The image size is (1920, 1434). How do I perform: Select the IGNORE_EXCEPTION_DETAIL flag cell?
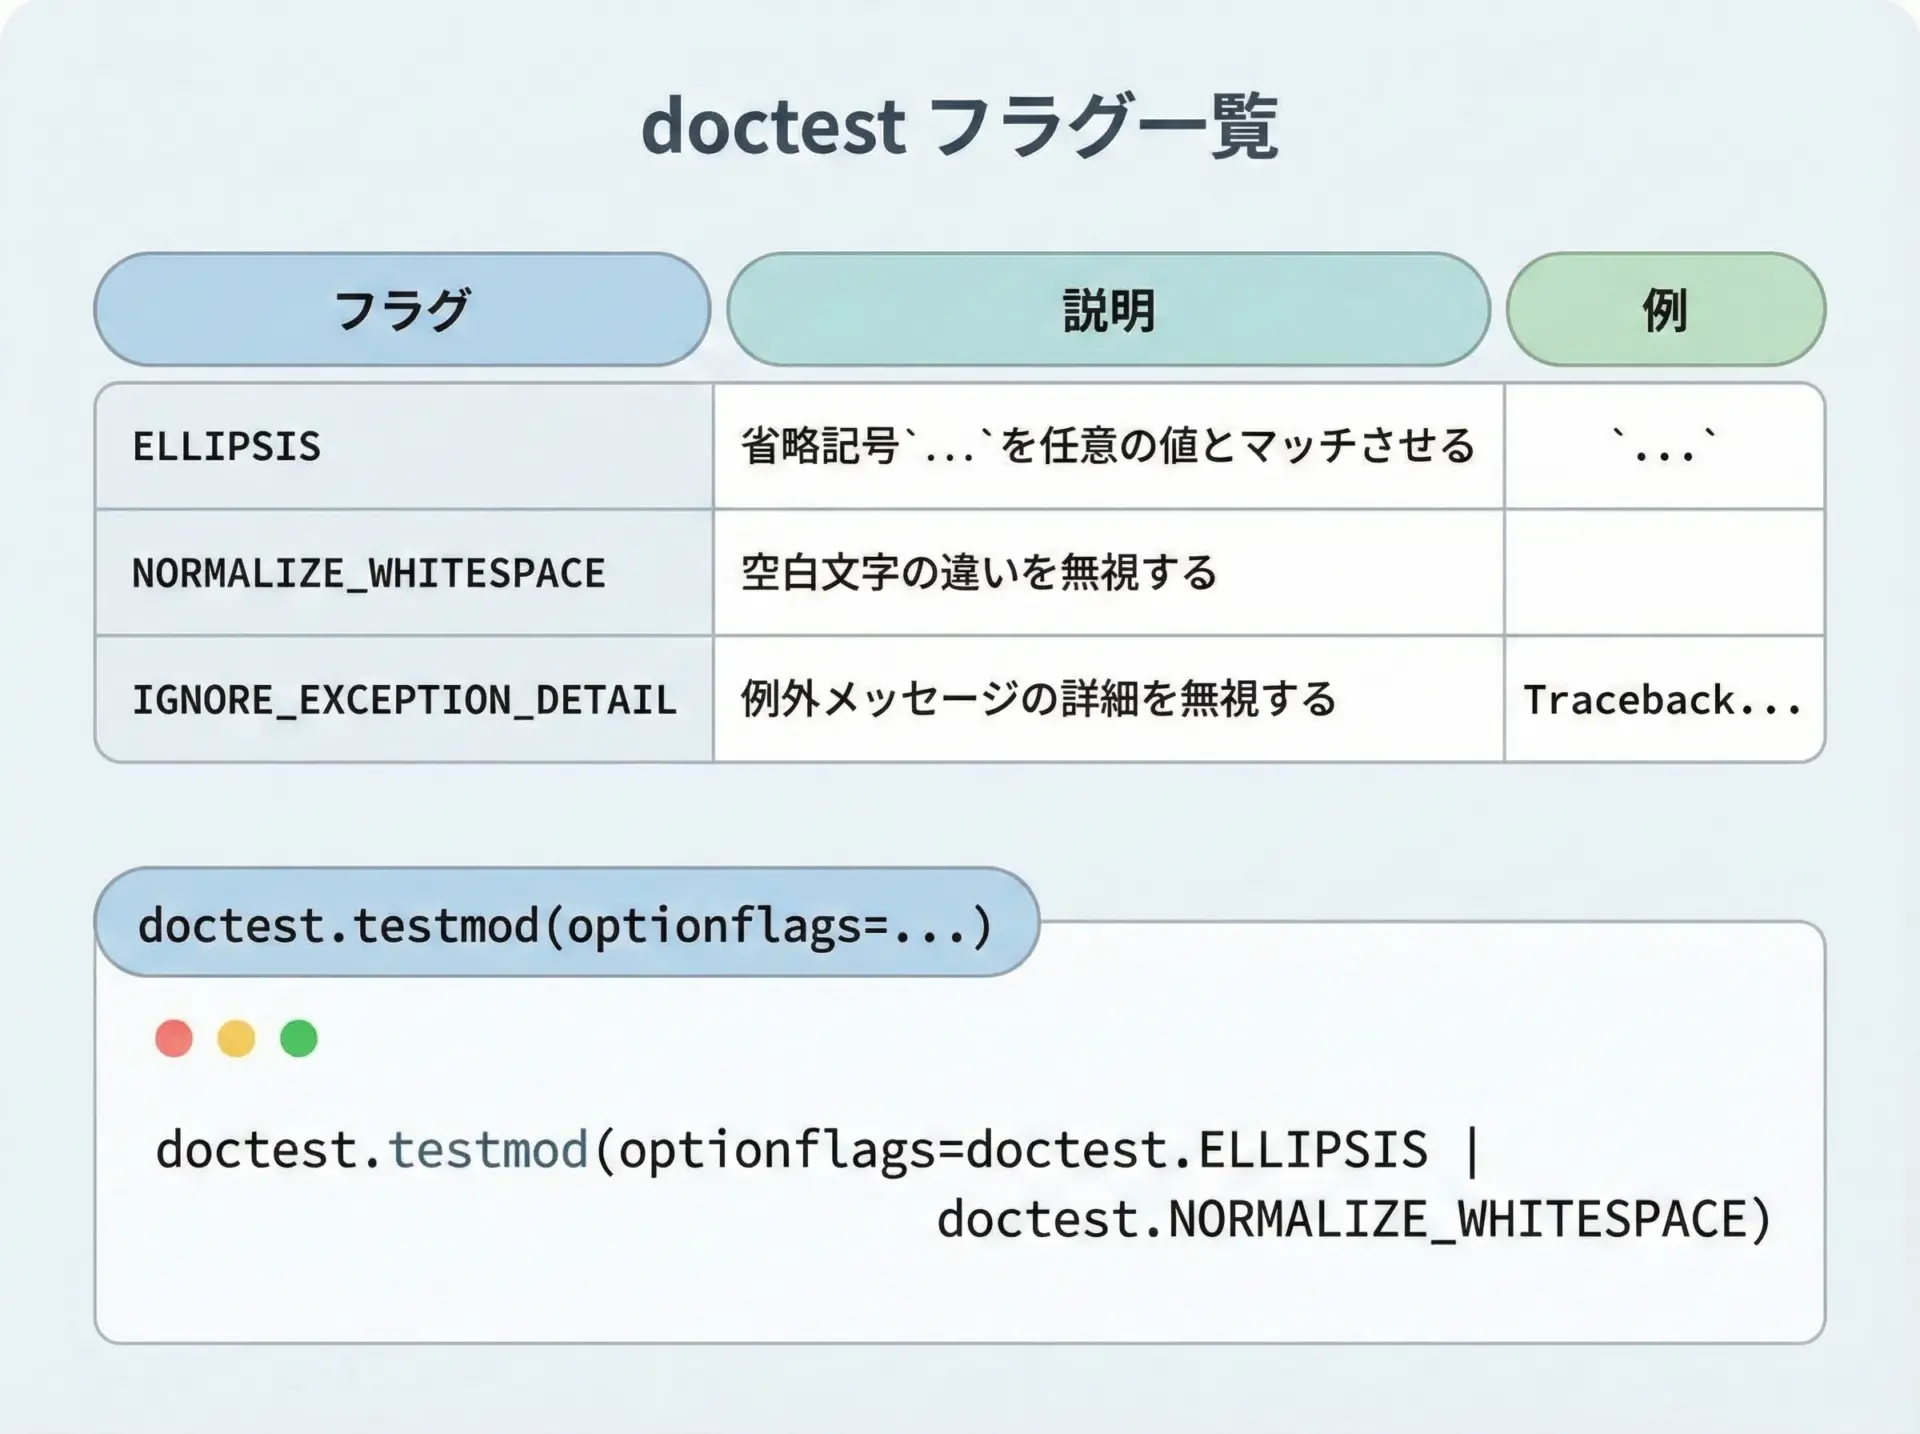pyautogui.click(x=404, y=699)
